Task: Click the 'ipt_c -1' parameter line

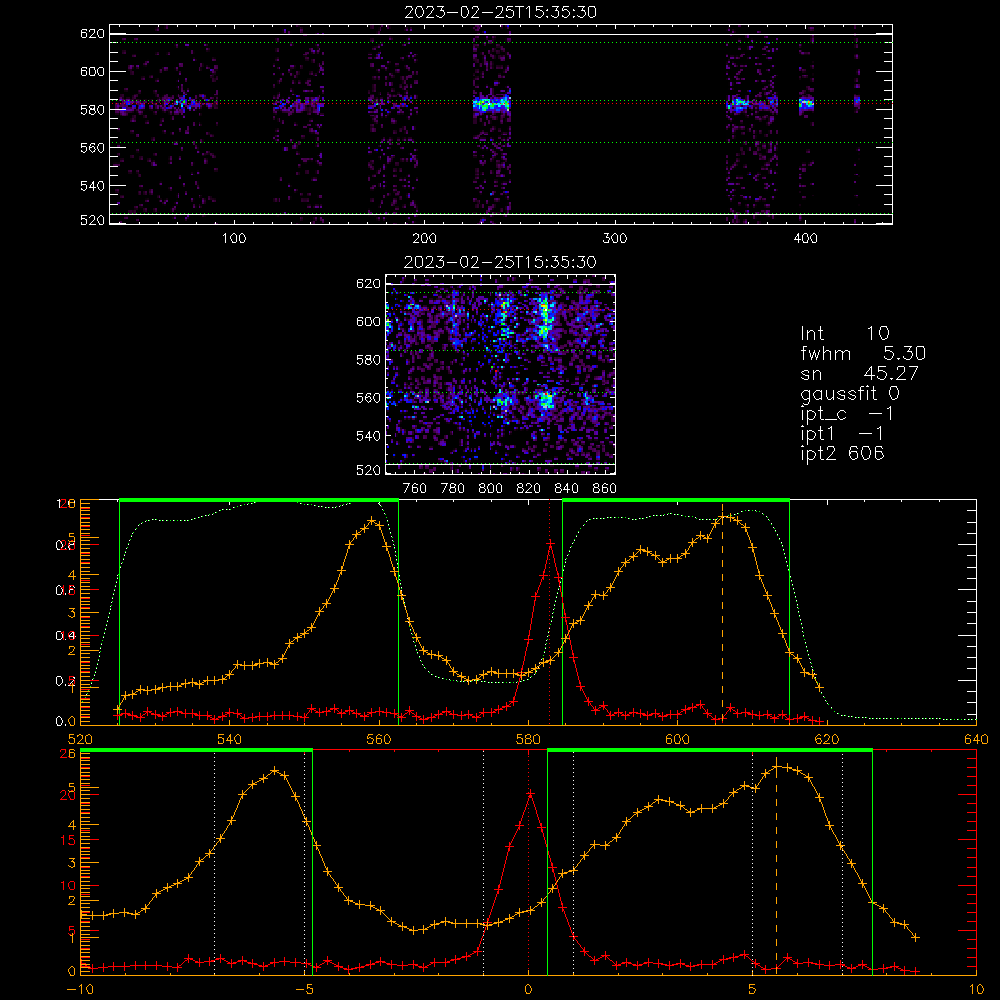Action: (x=847, y=414)
